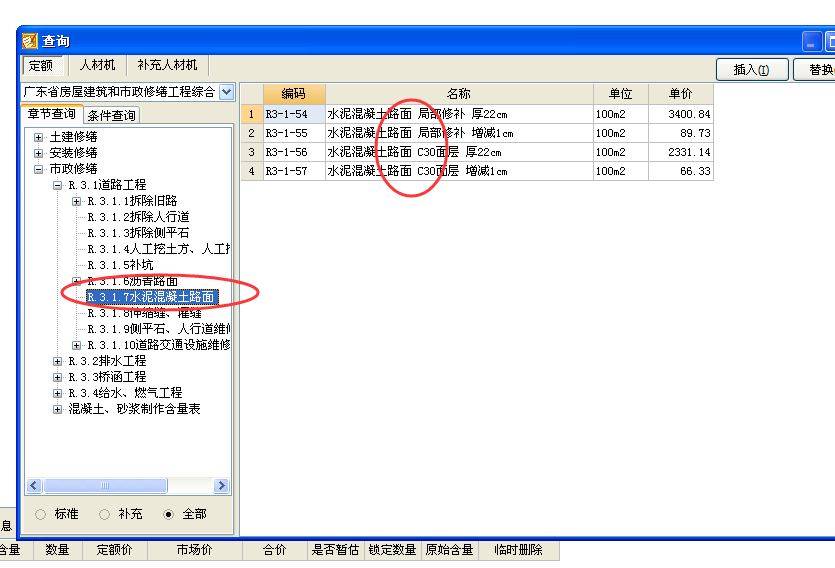835x568 pixels.
Task: Select R.3.1.2拆除人行道 tree item
Action: point(138,217)
